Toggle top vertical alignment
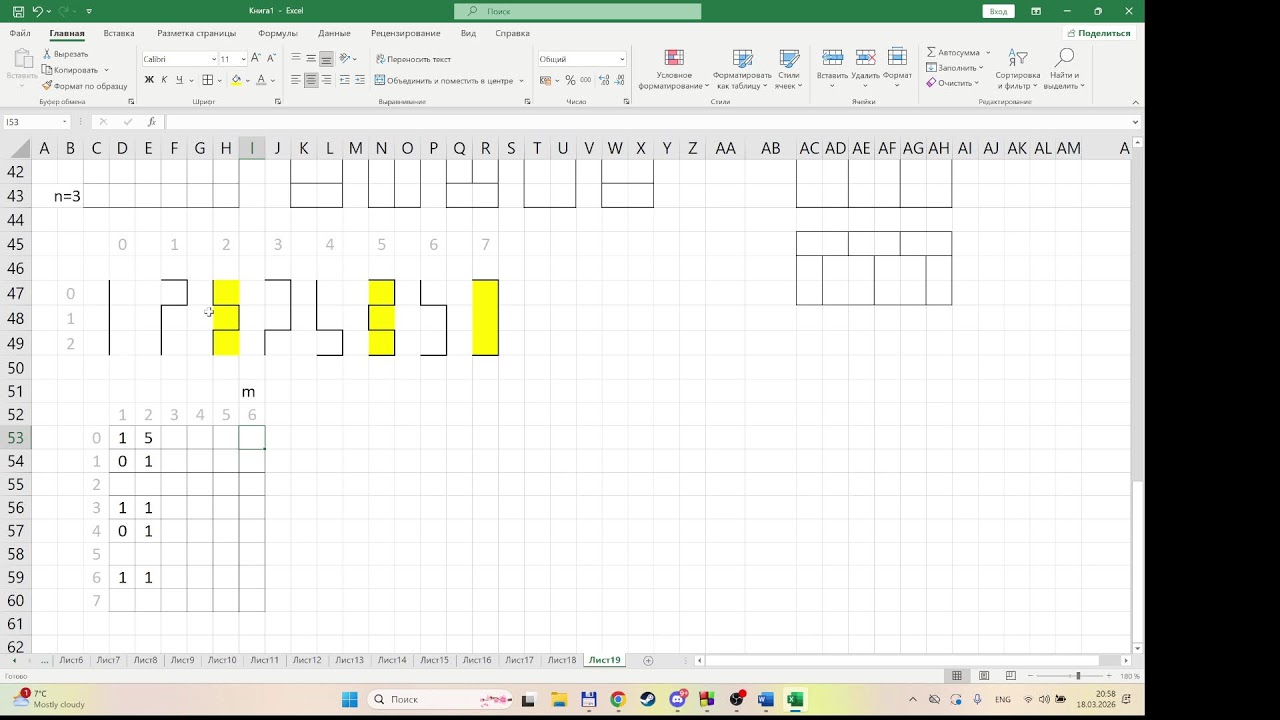 click(x=296, y=59)
